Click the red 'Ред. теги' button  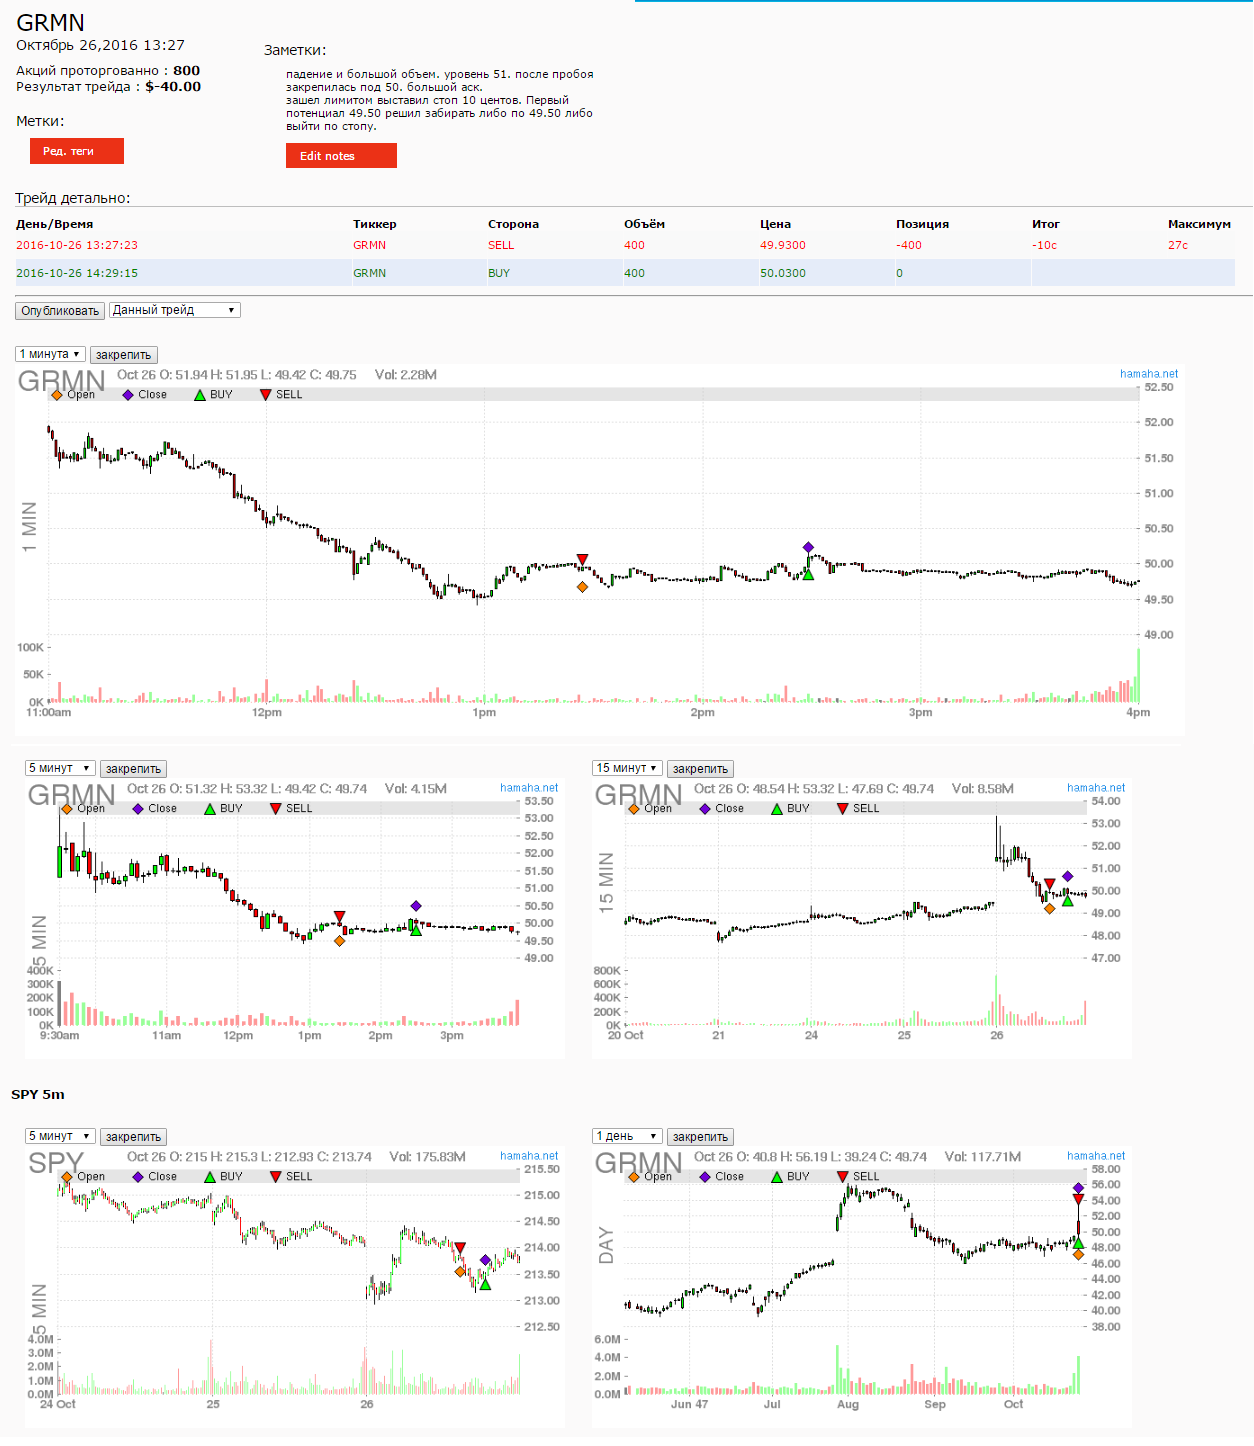(77, 151)
